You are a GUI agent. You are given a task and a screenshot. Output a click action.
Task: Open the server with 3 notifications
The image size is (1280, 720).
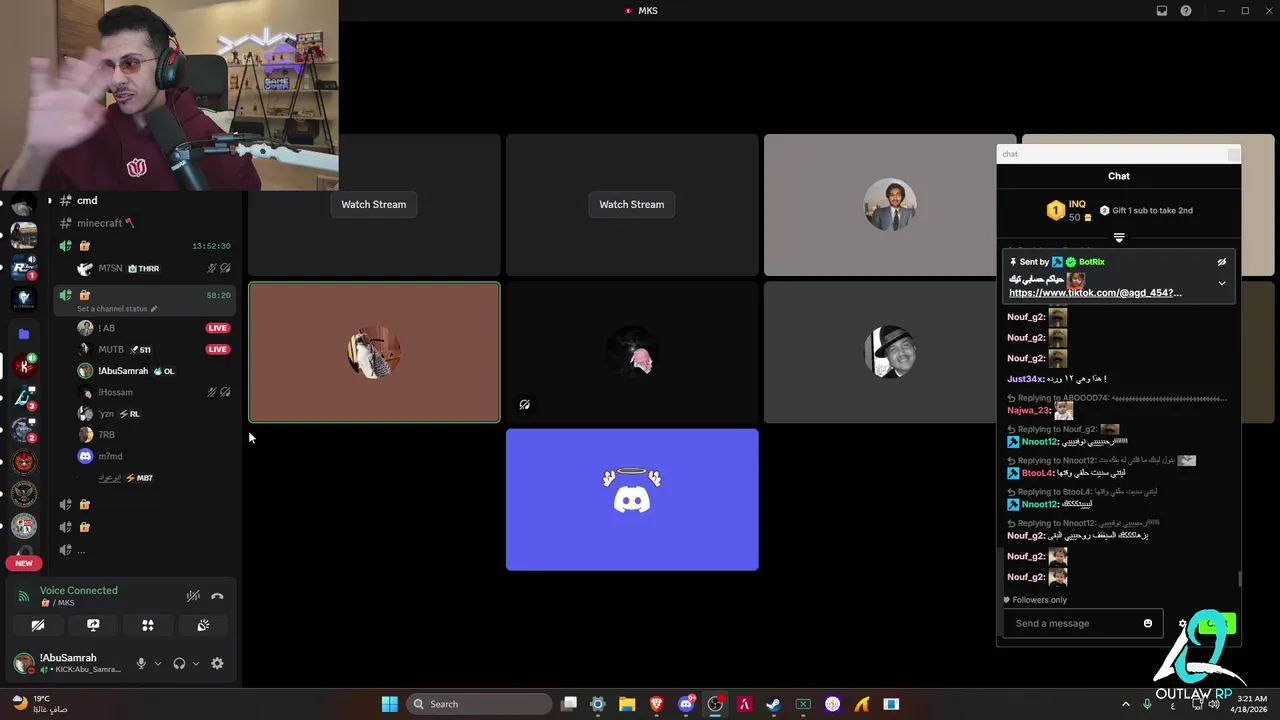coord(24,398)
